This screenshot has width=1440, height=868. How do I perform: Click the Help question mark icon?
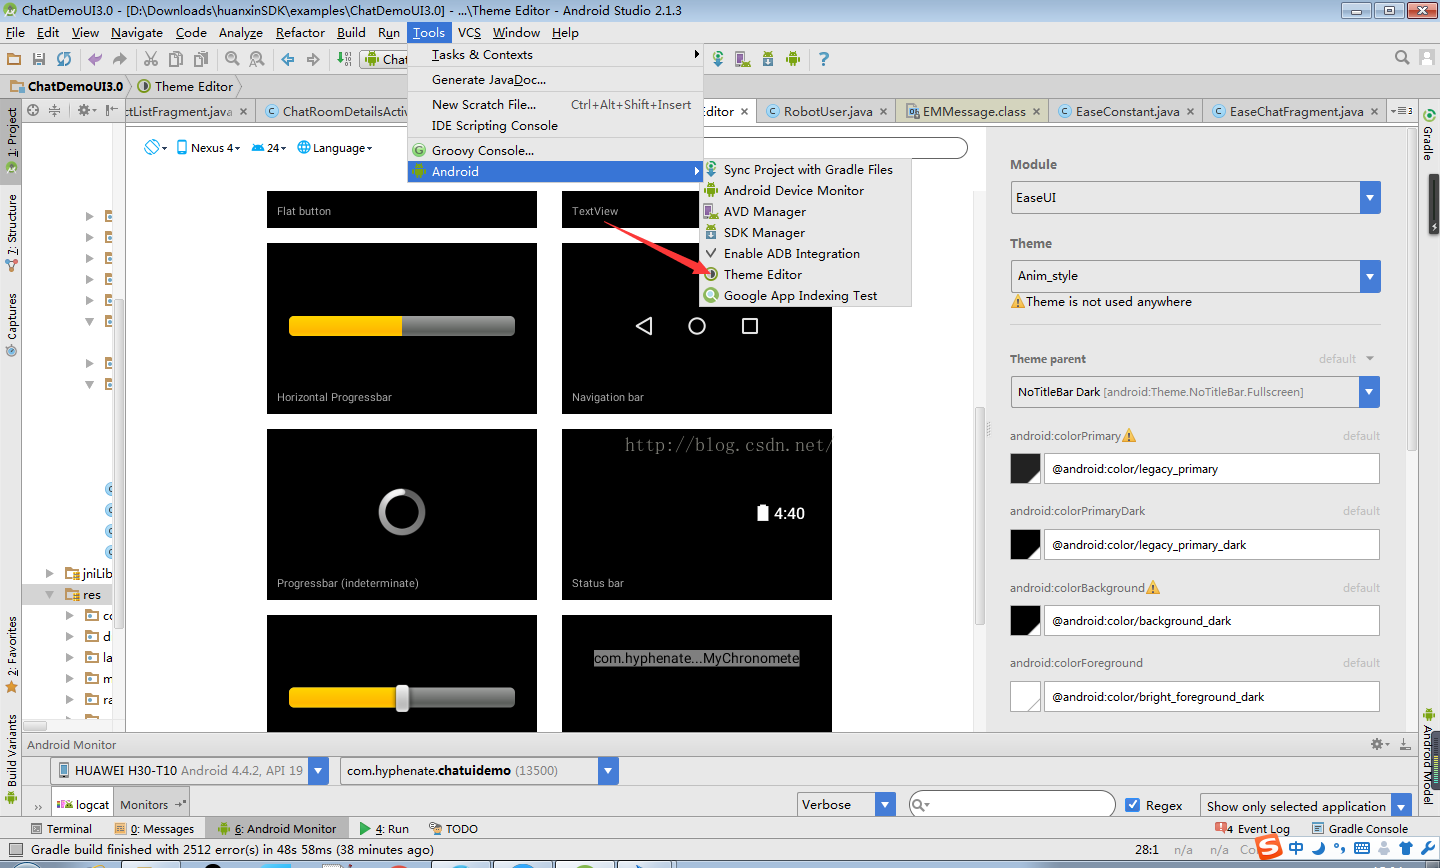click(824, 59)
